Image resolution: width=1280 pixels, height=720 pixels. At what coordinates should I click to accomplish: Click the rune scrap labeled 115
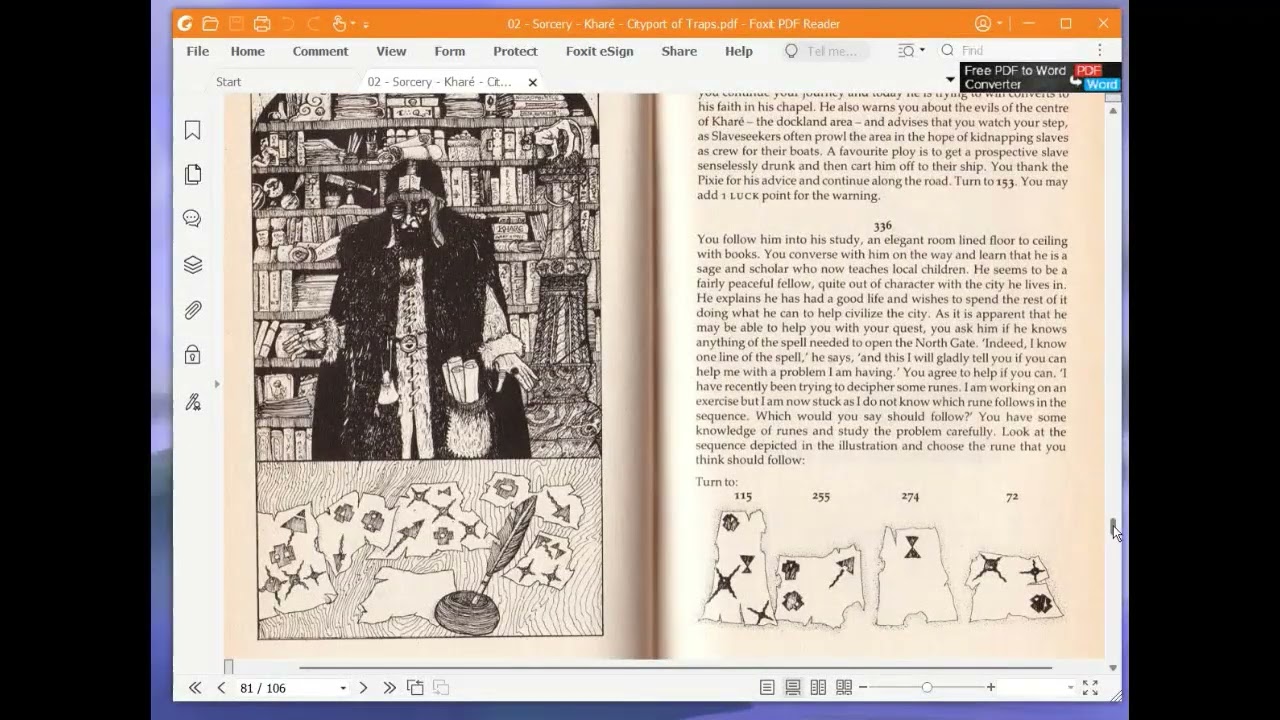737,566
